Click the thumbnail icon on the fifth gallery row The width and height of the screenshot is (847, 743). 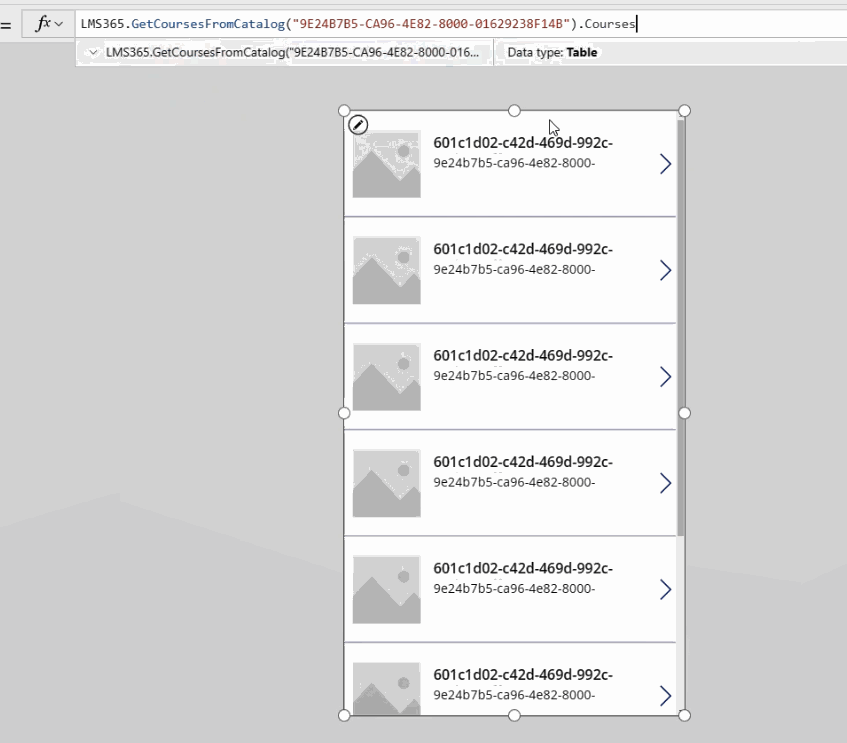(x=386, y=589)
